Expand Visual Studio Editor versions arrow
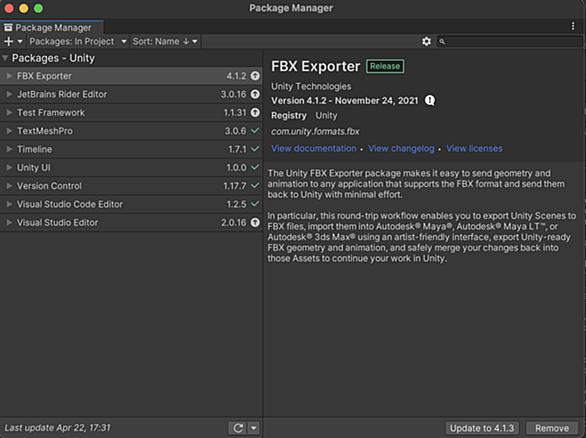The height and width of the screenshot is (438, 586). (x=9, y=222)
